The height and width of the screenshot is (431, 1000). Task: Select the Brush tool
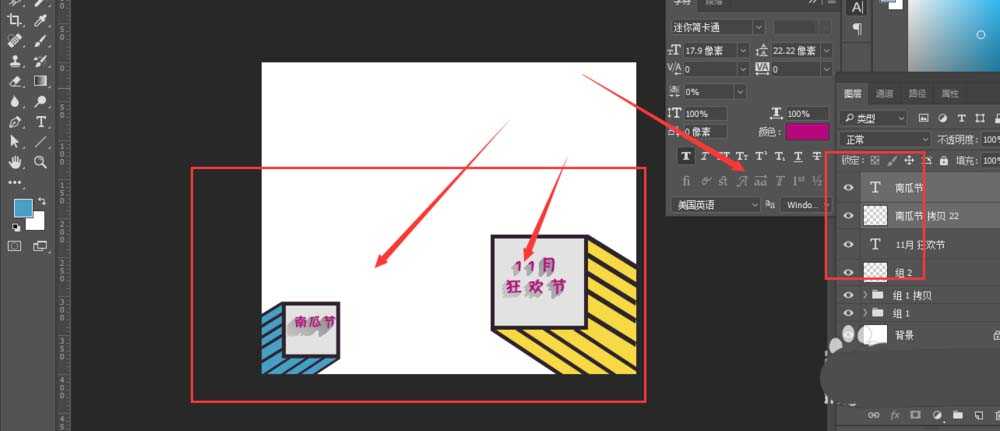tap(40, 41)
